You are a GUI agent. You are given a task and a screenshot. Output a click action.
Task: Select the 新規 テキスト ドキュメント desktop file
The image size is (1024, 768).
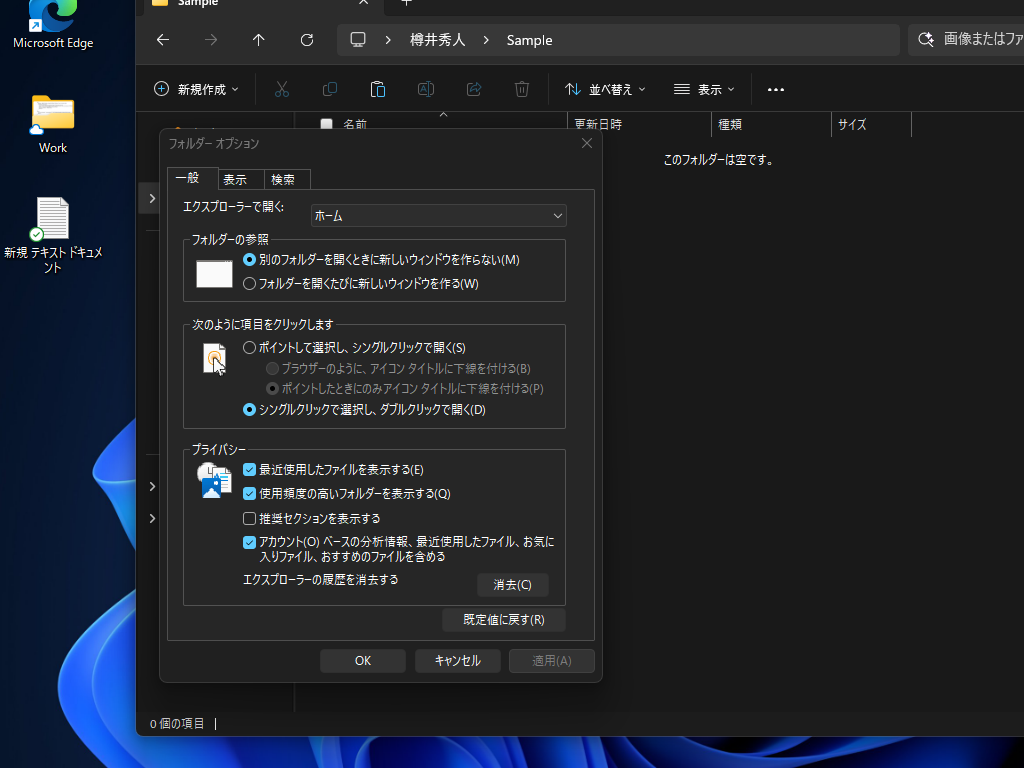pyautogui.click(x=53, y=235)
